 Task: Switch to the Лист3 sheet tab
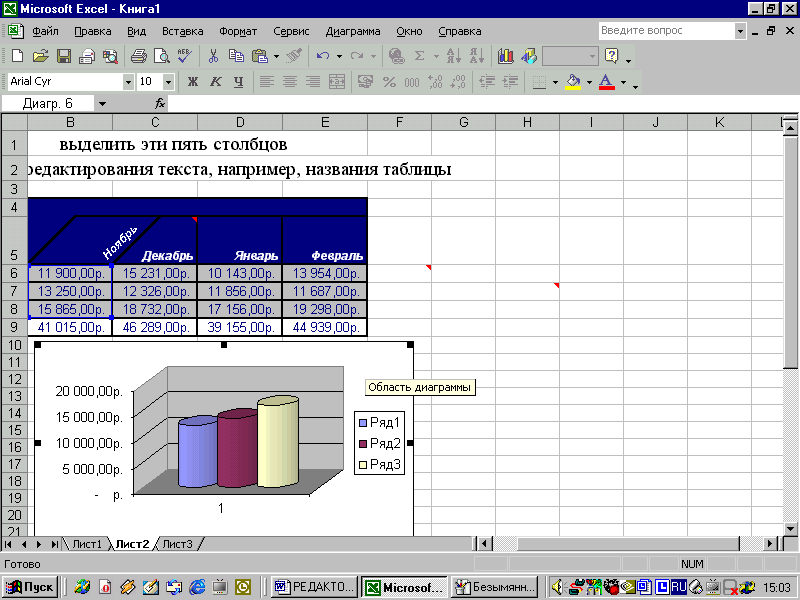click(178, 544)
